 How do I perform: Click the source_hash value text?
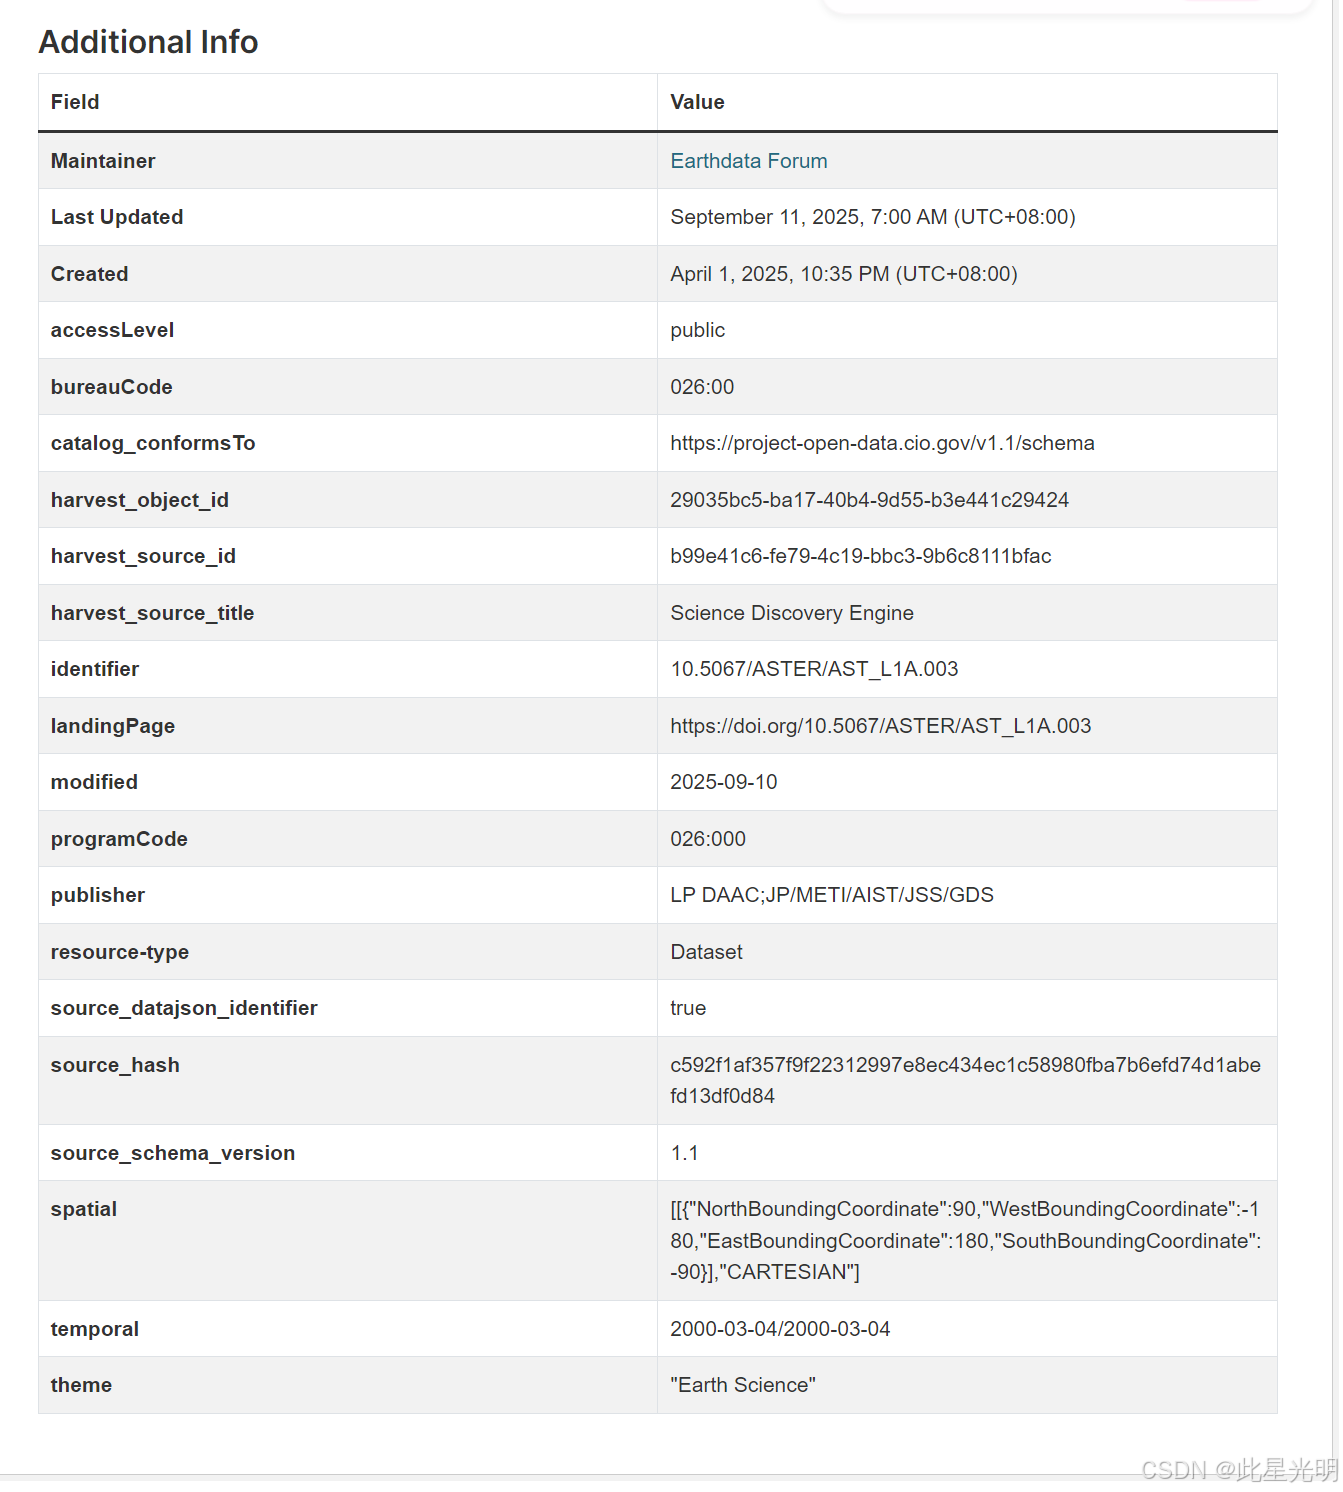coord(965,1080)
